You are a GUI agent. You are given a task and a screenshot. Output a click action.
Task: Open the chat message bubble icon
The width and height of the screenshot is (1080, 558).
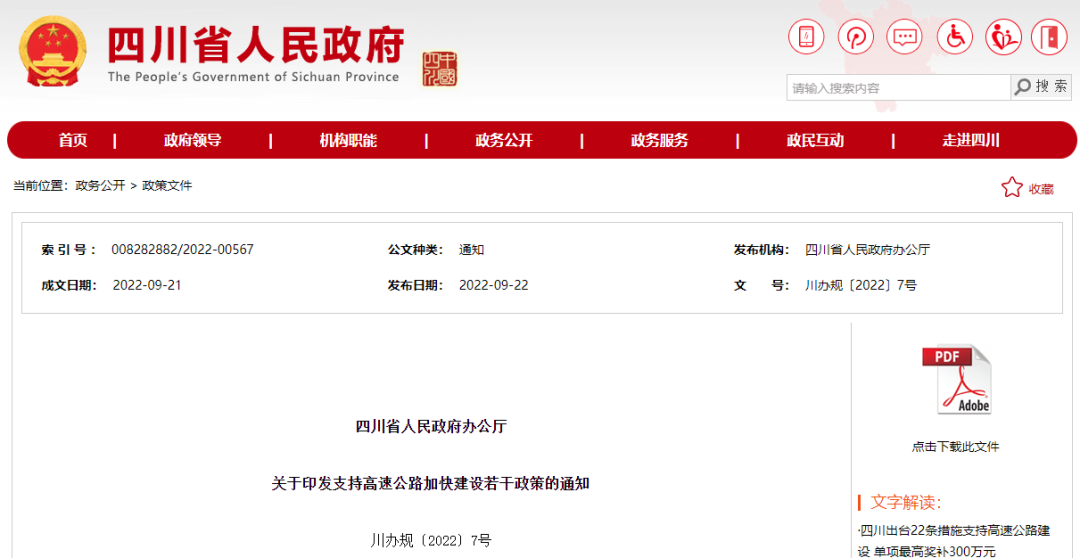point(904,36)
